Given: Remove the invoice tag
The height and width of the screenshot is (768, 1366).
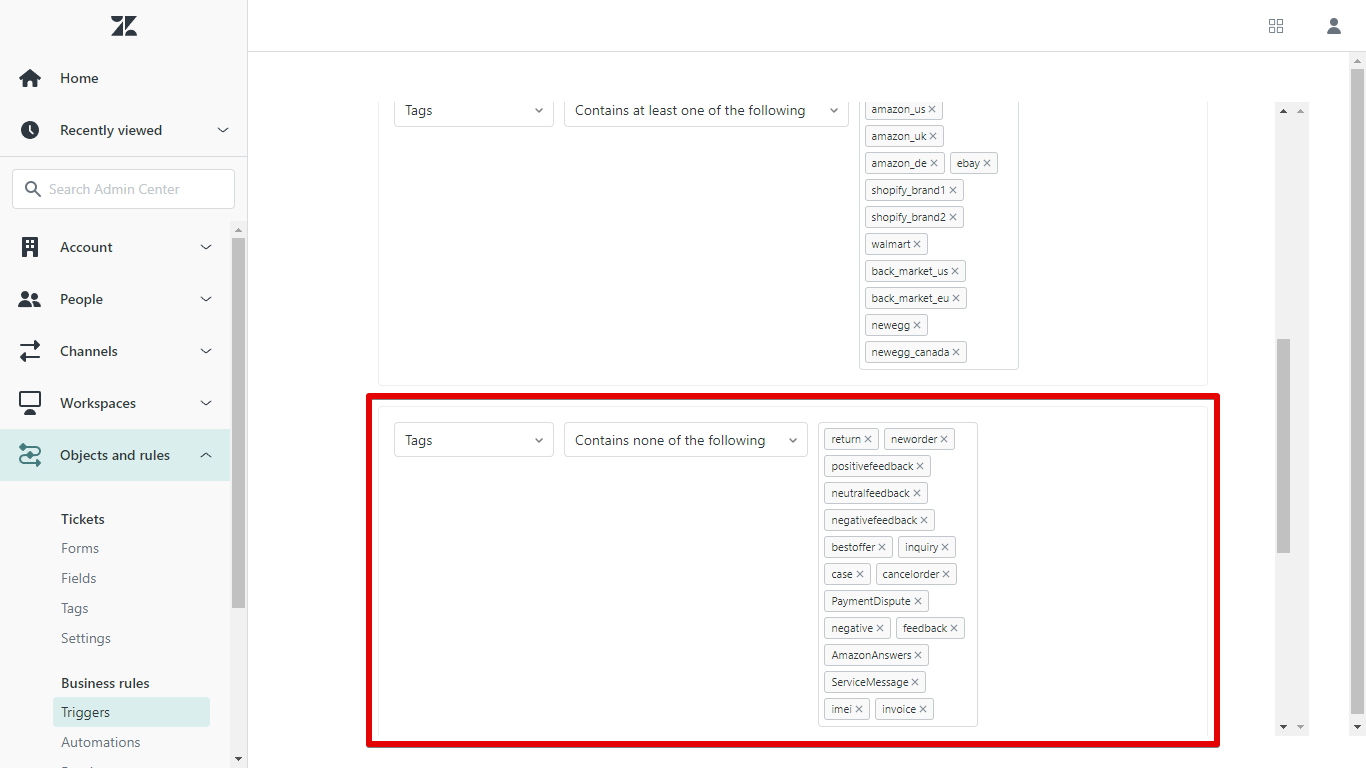Looking at the screenshot, I should [923, 709].
